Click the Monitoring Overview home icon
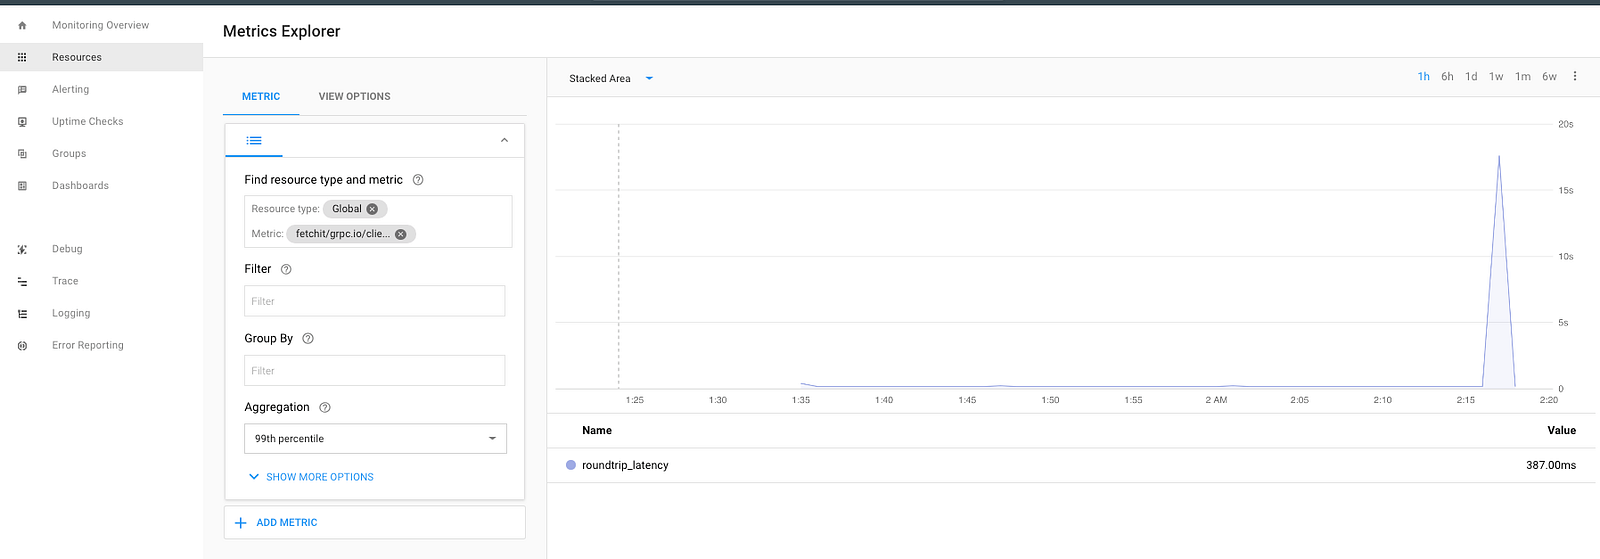The image size is (1600, 559). [x=22, y=25]
